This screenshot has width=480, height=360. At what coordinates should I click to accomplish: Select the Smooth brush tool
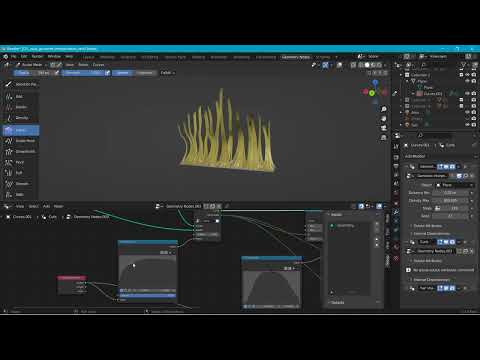pos(20,184)
